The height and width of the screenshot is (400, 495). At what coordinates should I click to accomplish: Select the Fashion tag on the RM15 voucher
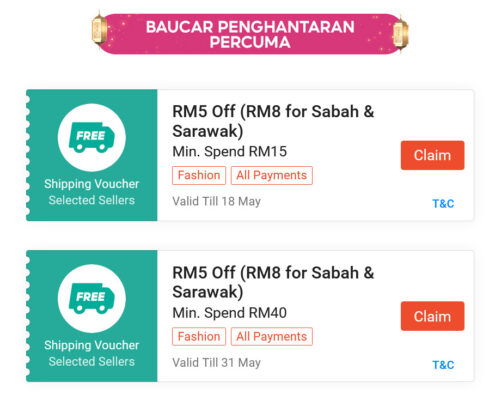(x=199, y=175)
